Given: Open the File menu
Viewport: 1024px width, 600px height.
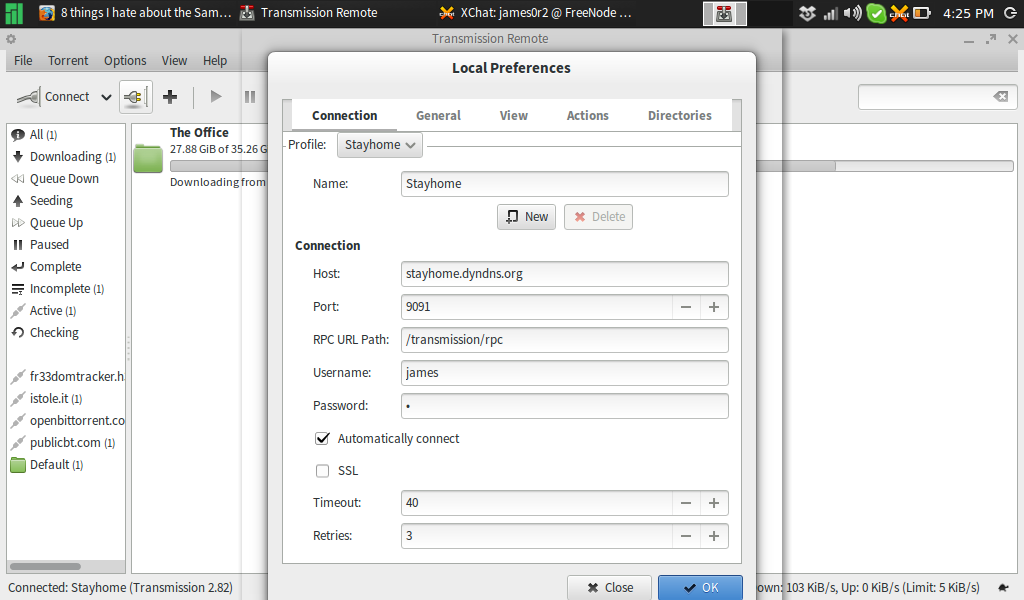Looking at the screenshot, I should pos(23,61).
